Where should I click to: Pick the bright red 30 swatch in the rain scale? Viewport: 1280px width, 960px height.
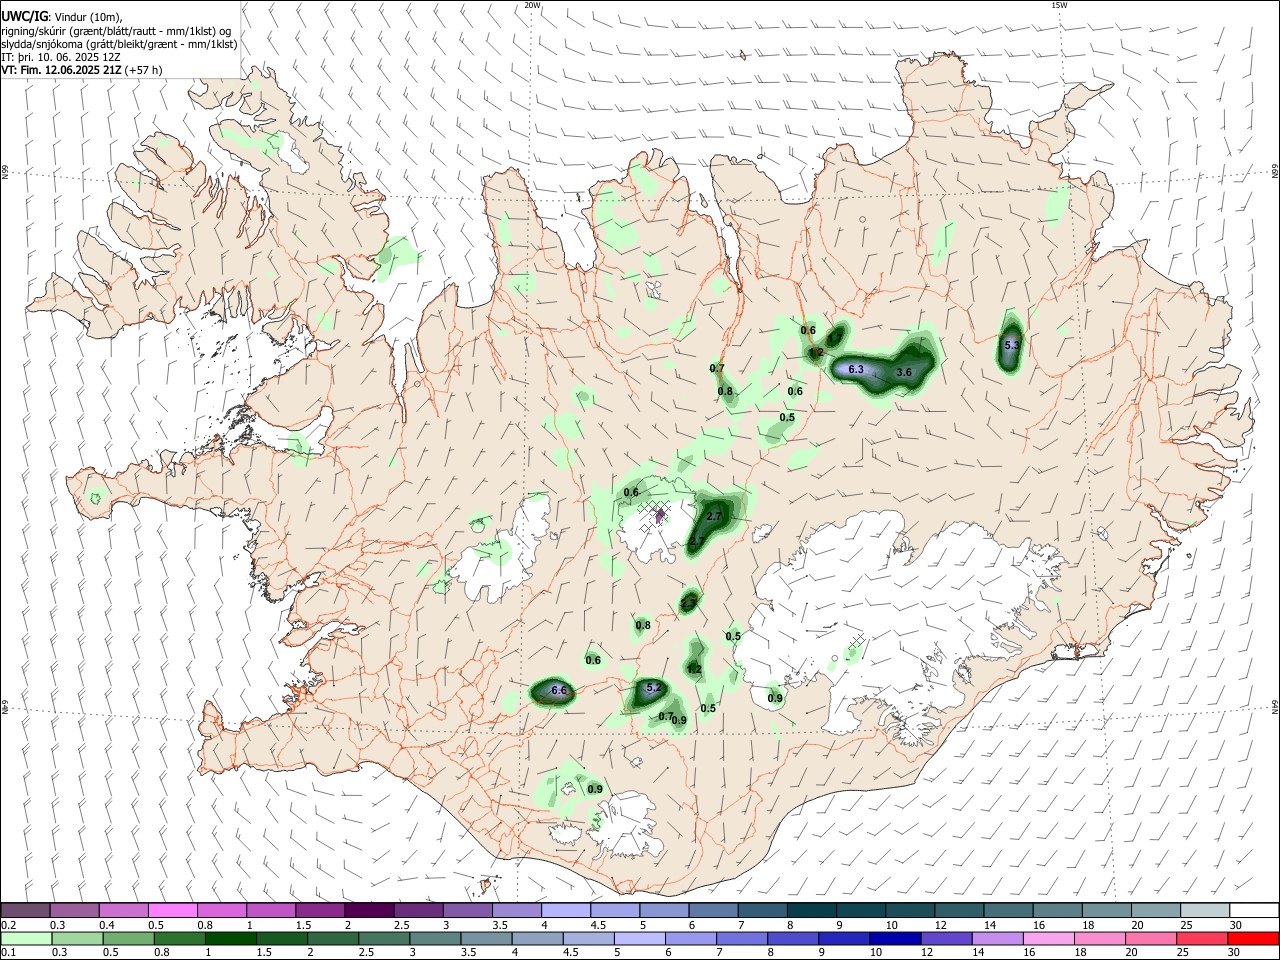[x=1252, y=938]
